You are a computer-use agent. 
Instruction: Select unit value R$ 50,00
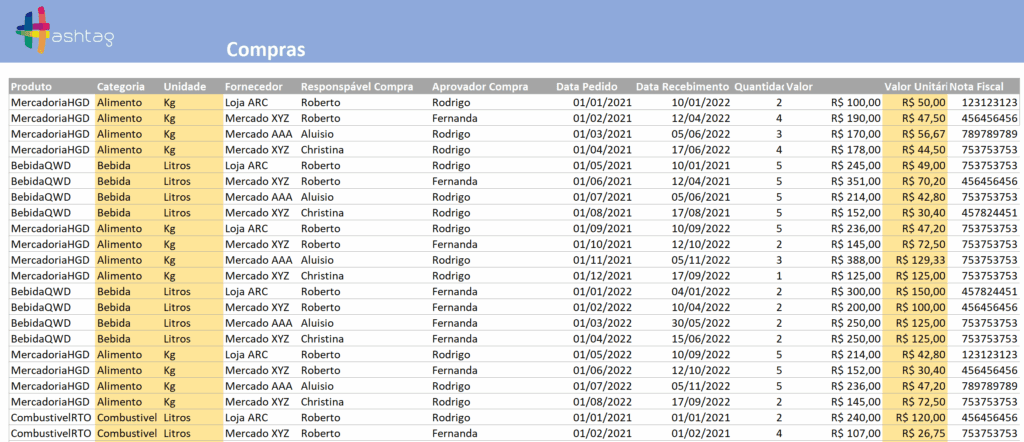(923, 103)
